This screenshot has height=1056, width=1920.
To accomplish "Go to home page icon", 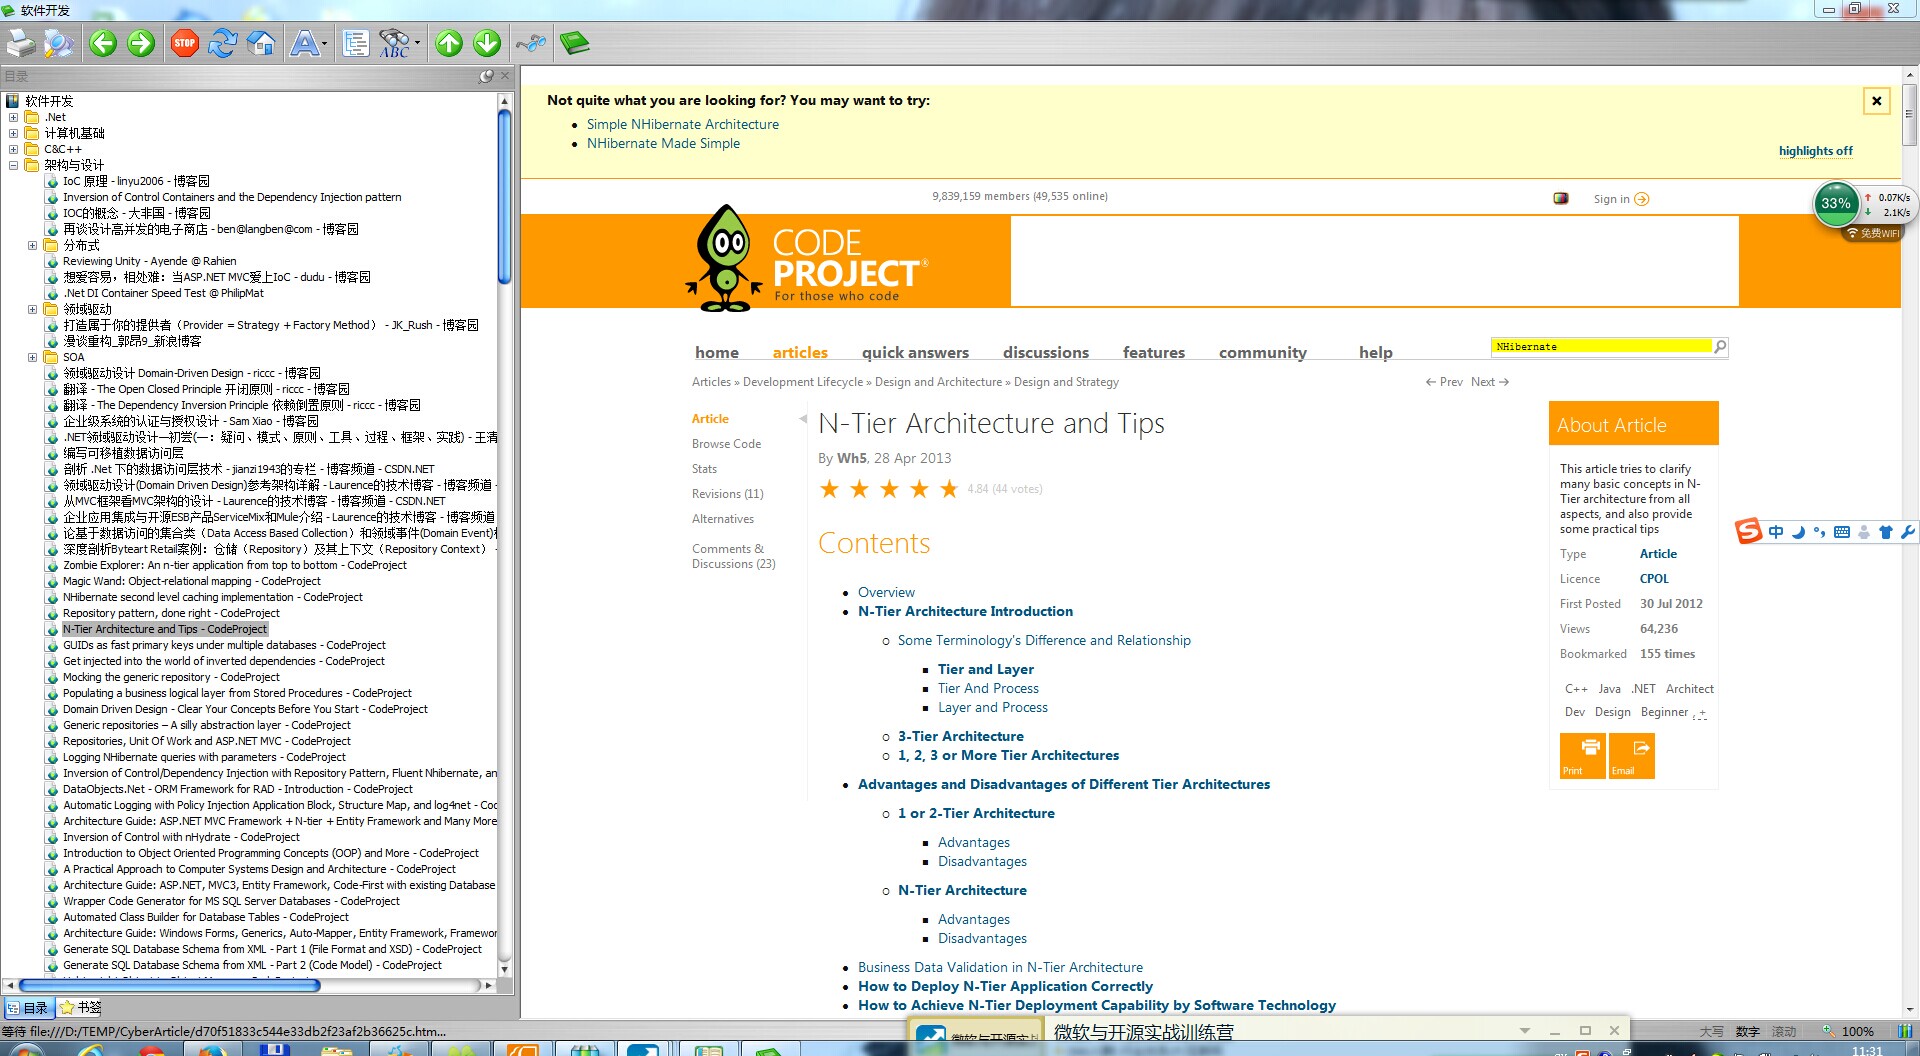I will point(261,43).
